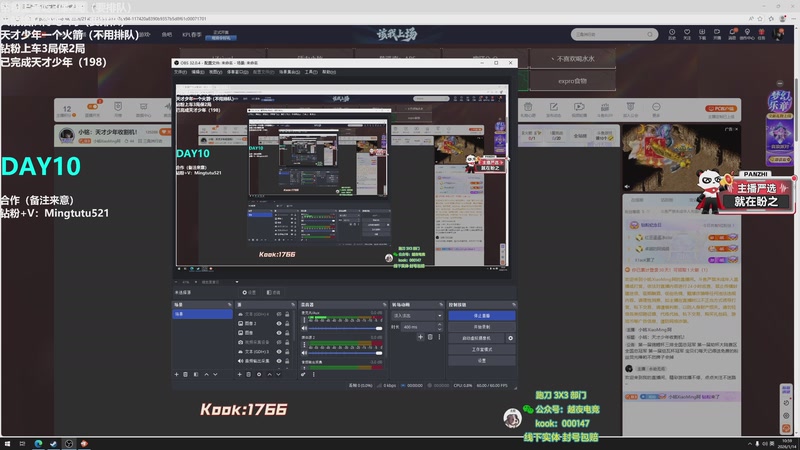Open first mixer channel three-dot options
The width and height of the screenshot is (800, 450).
[305, 320]
